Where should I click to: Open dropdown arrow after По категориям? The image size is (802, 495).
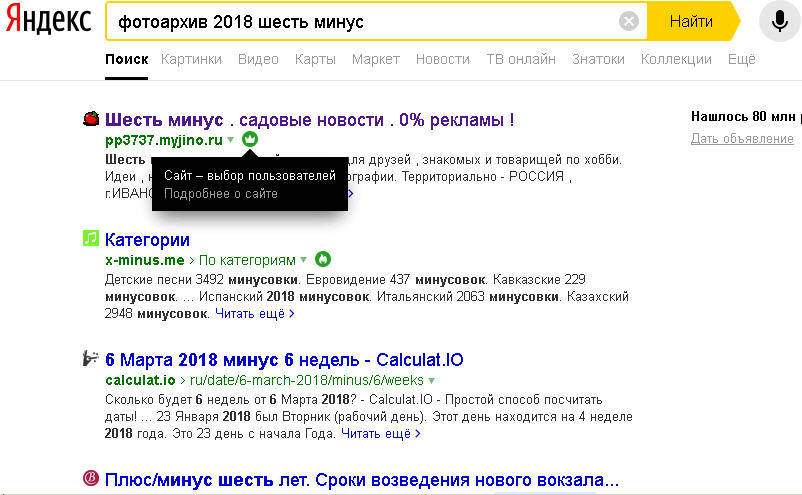304,260
